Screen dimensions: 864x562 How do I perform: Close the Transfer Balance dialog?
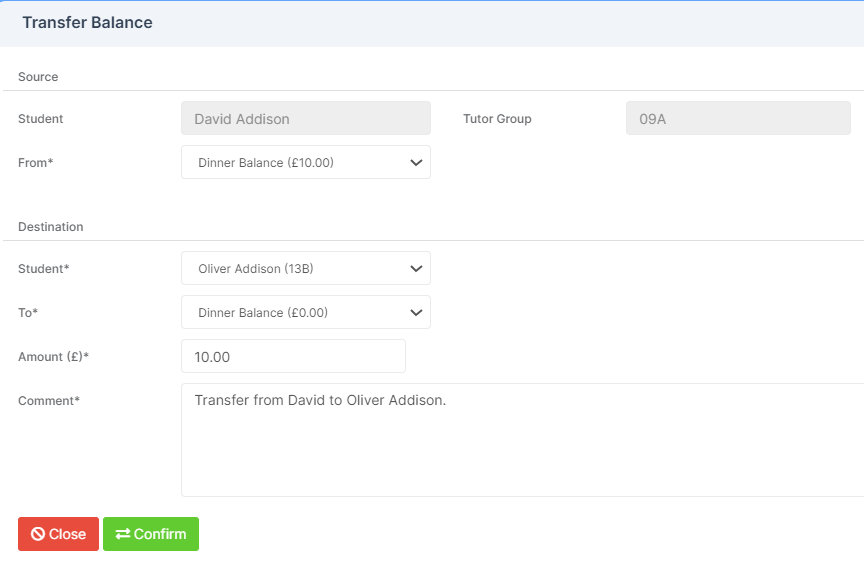(x=58, y=534)
